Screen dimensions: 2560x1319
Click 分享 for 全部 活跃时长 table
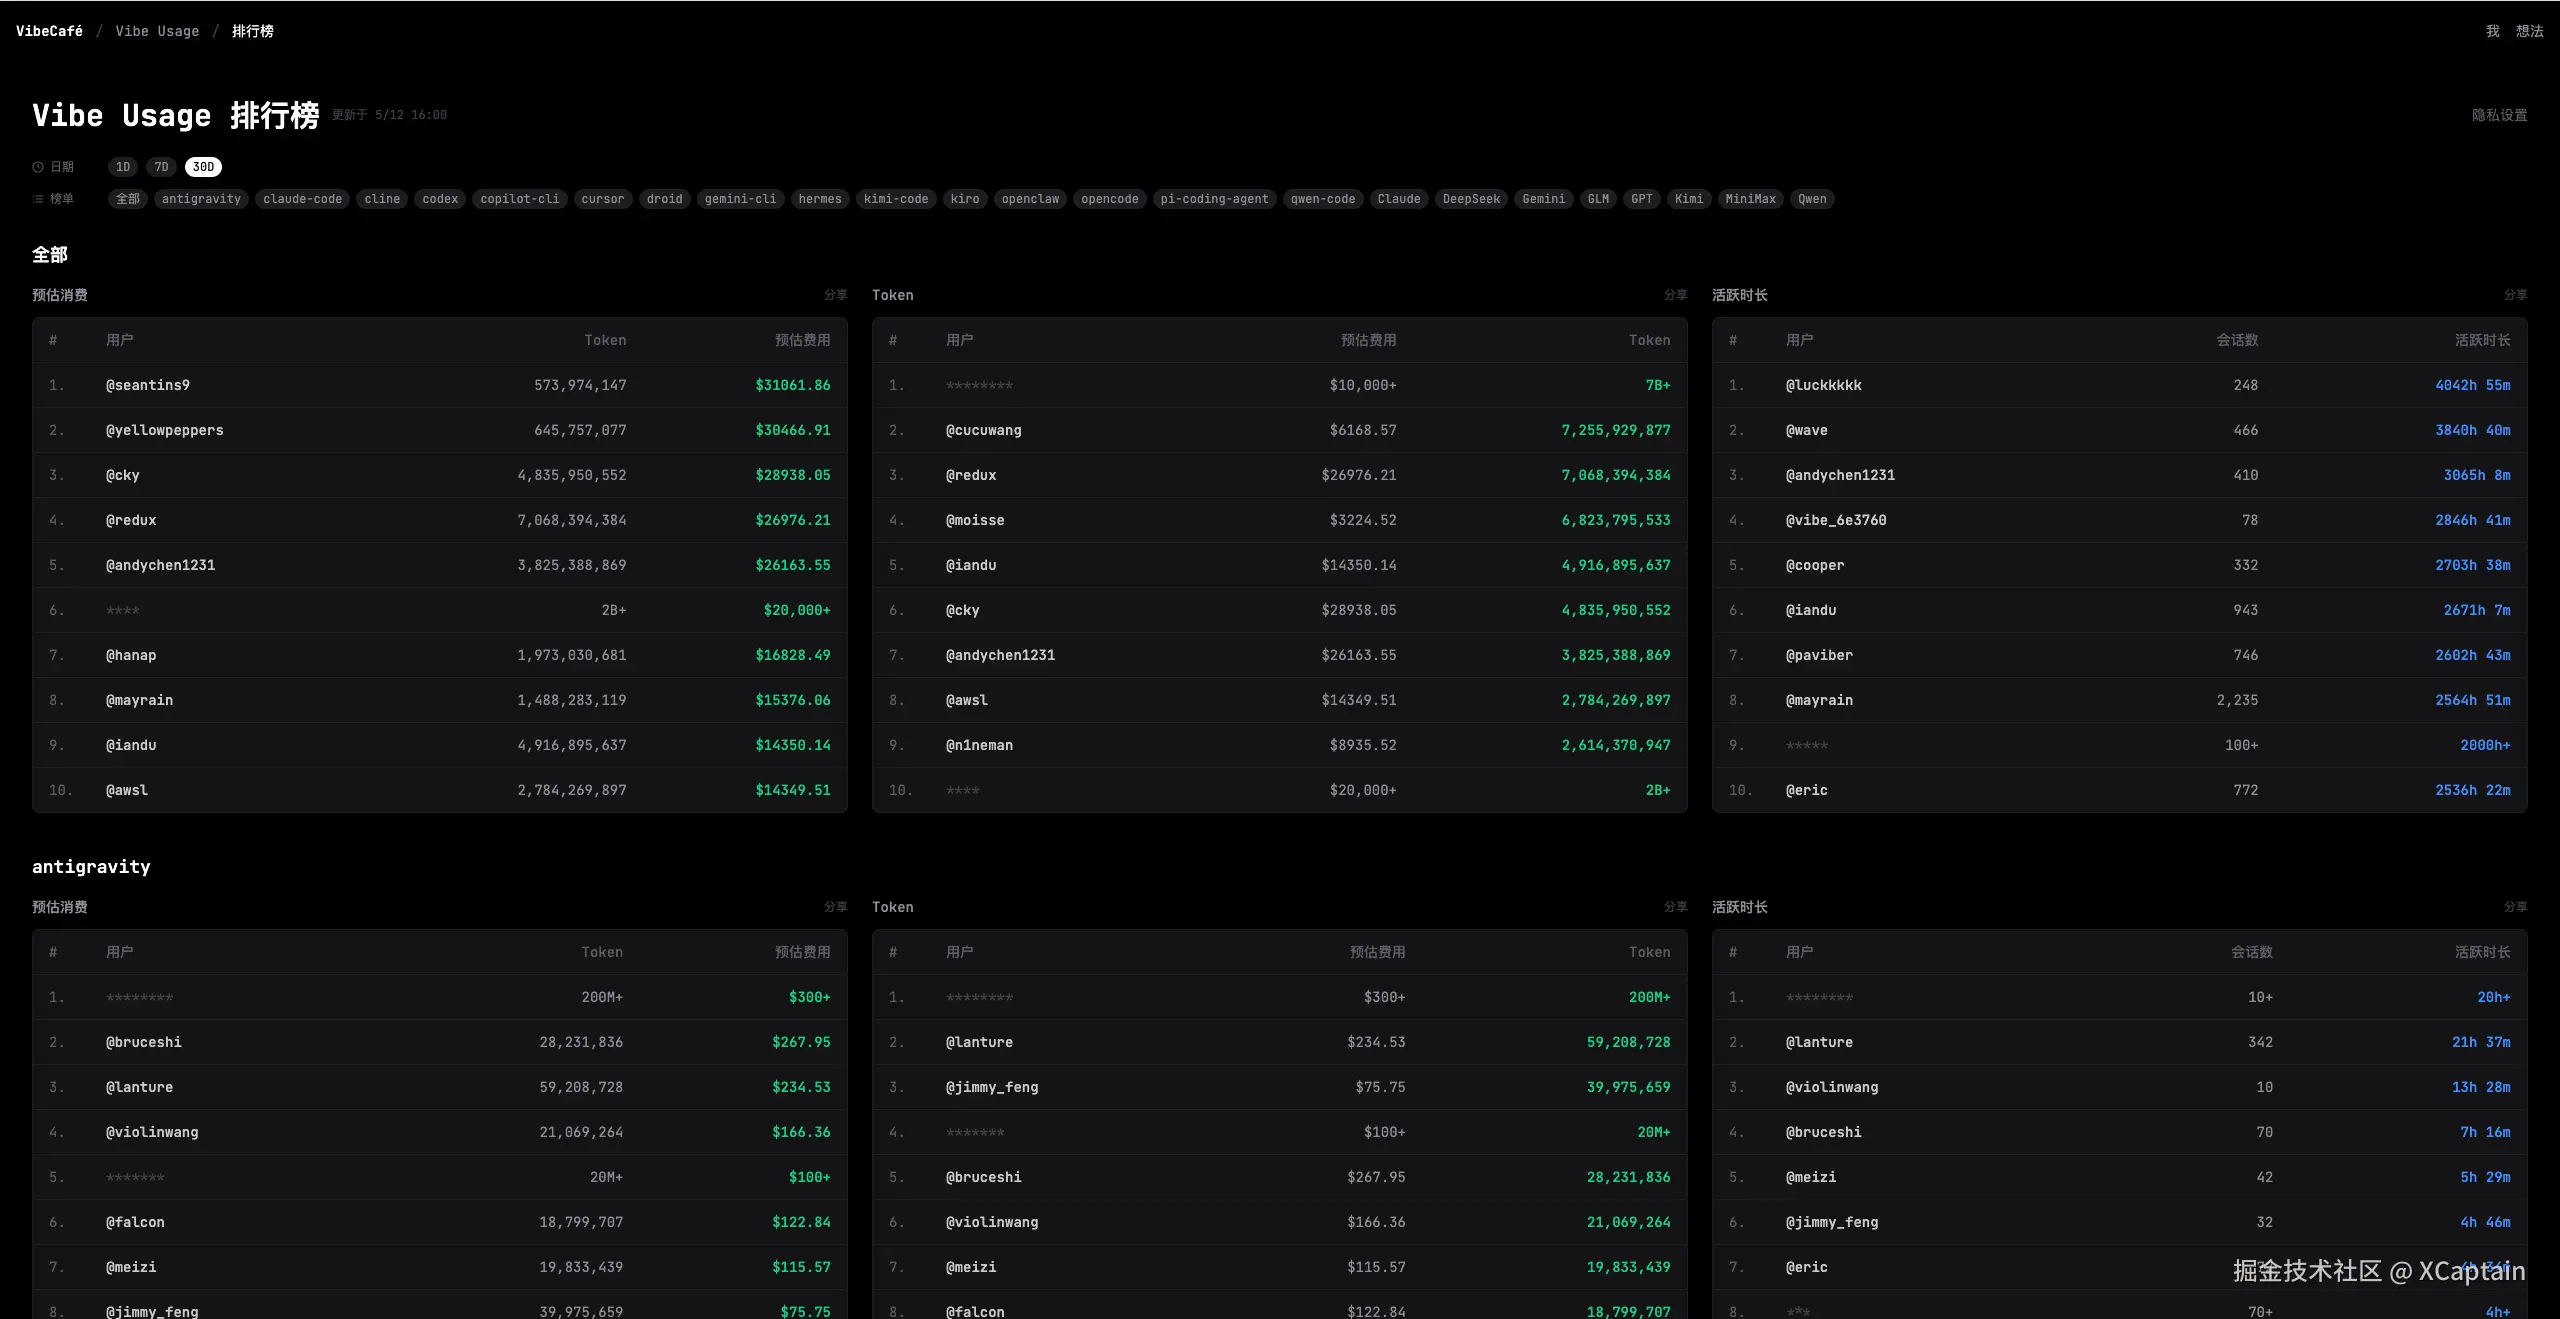tap(2515, 295)
